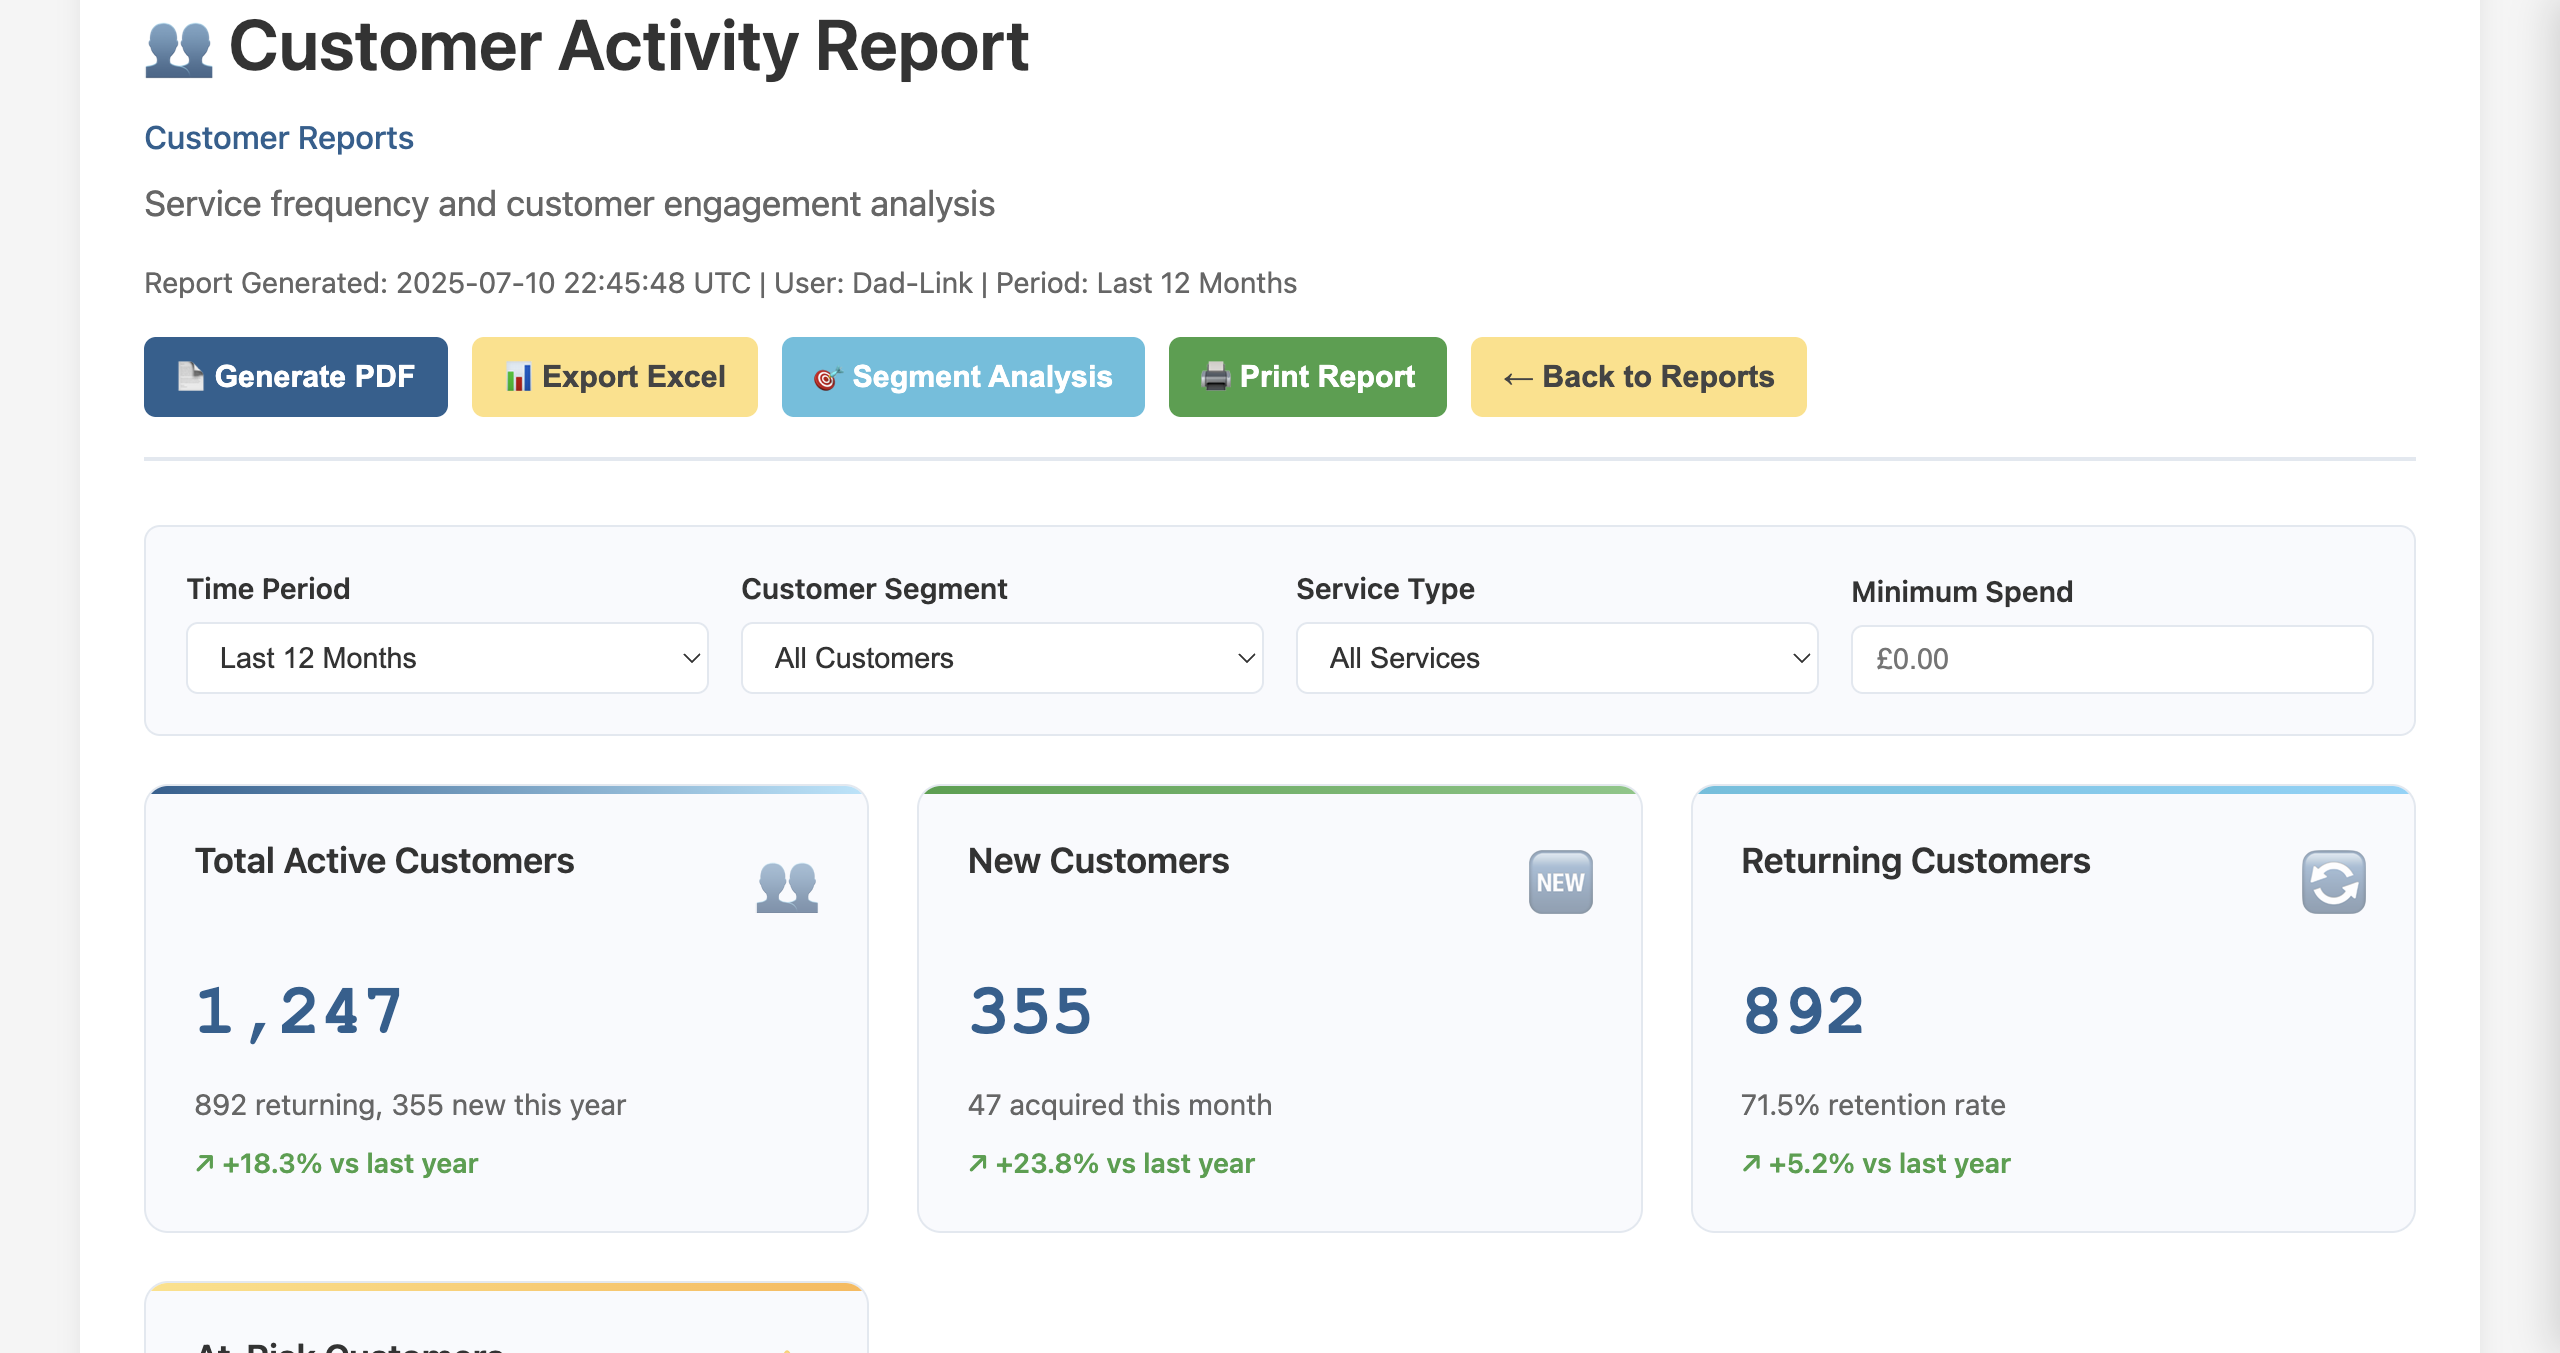Click the refresh icon on Returning Customers card
2560x1353 pixels.
pos(2333,882)
